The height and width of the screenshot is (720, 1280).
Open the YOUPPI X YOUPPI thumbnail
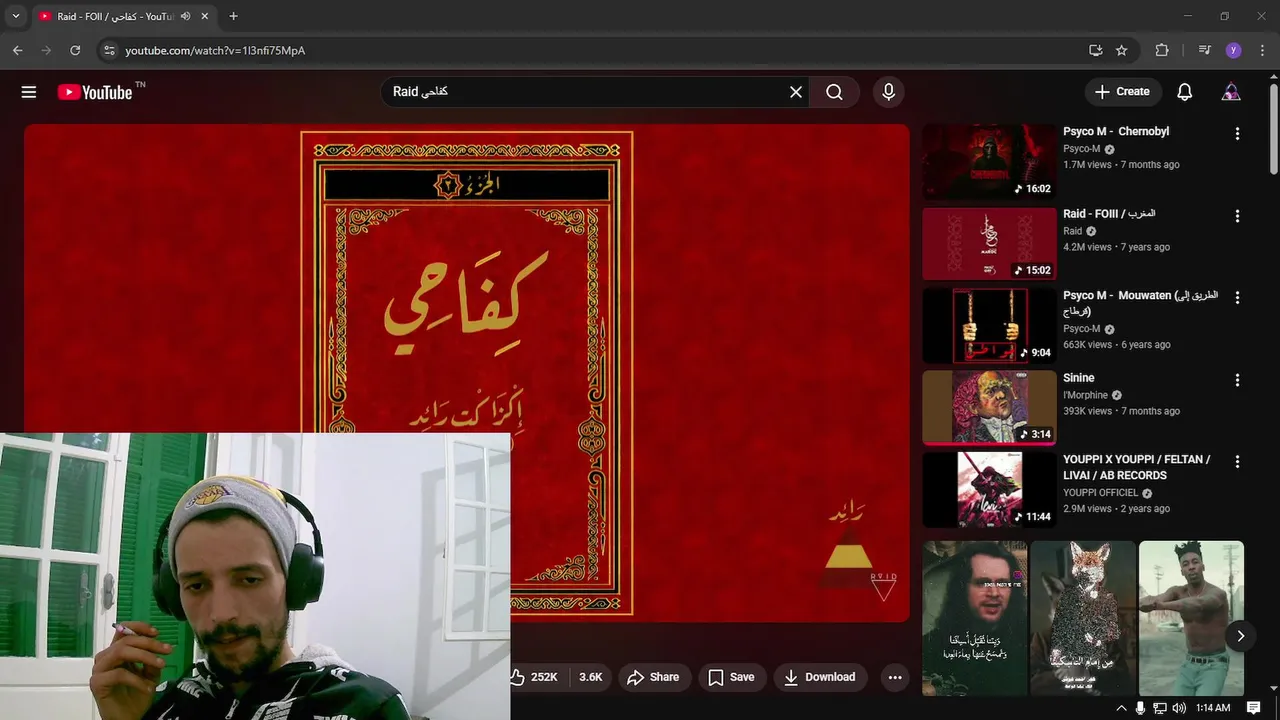[x=989, y=489]
